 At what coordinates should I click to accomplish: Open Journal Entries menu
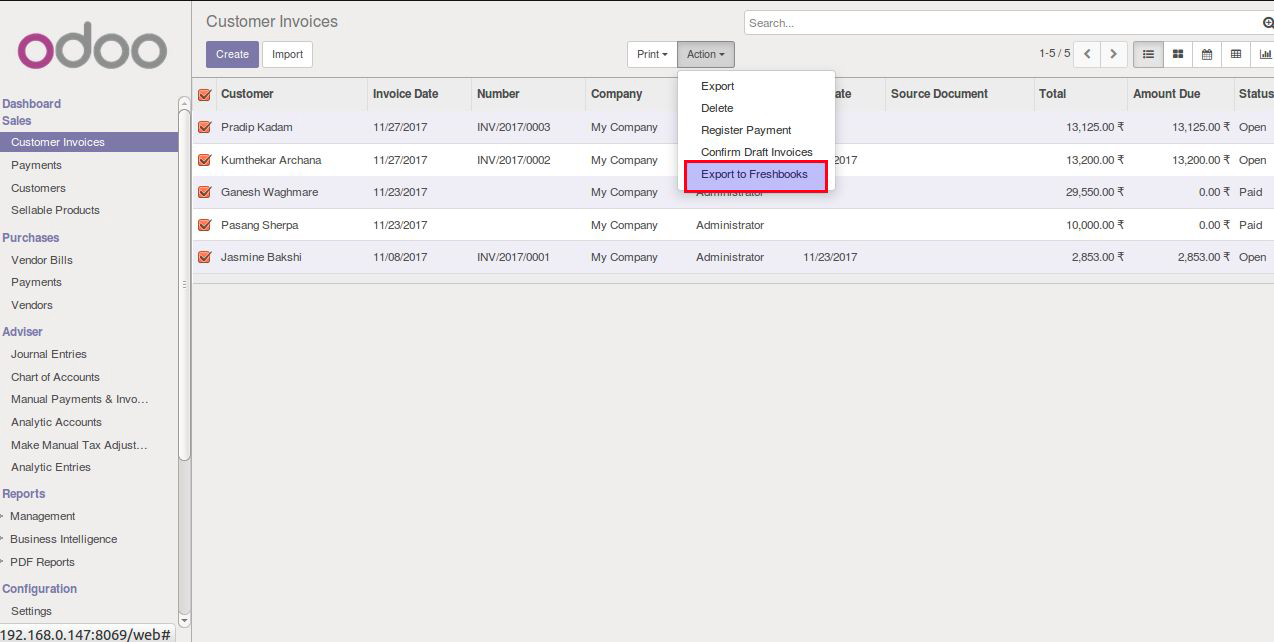click(49, 354)
